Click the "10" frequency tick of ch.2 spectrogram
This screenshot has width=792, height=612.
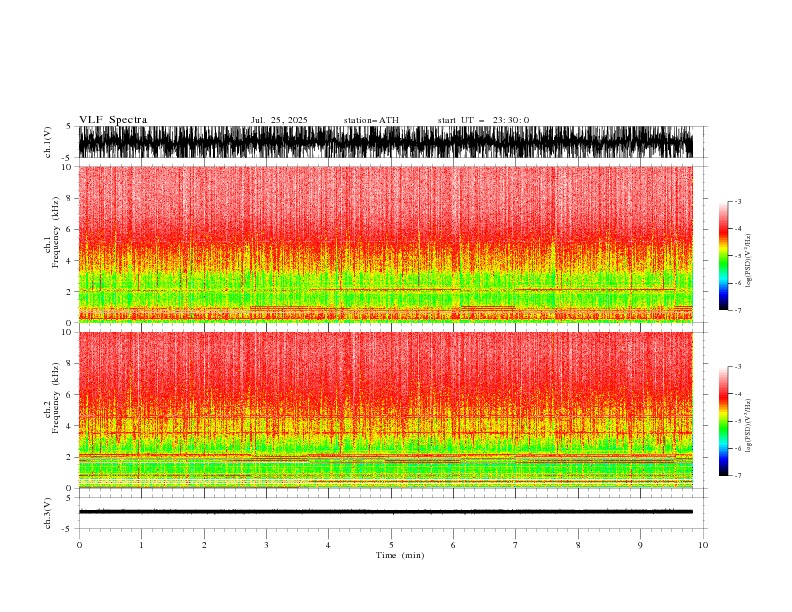pyautogui.click(x=69, y=332)
